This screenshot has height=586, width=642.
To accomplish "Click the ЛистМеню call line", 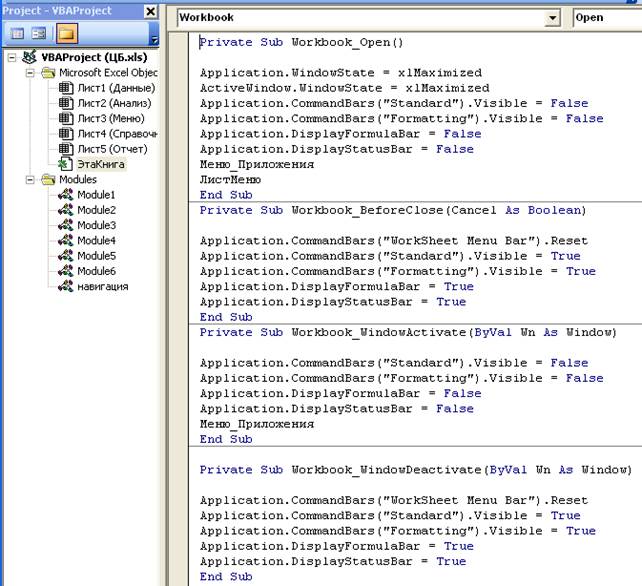I will coord(230,180).
